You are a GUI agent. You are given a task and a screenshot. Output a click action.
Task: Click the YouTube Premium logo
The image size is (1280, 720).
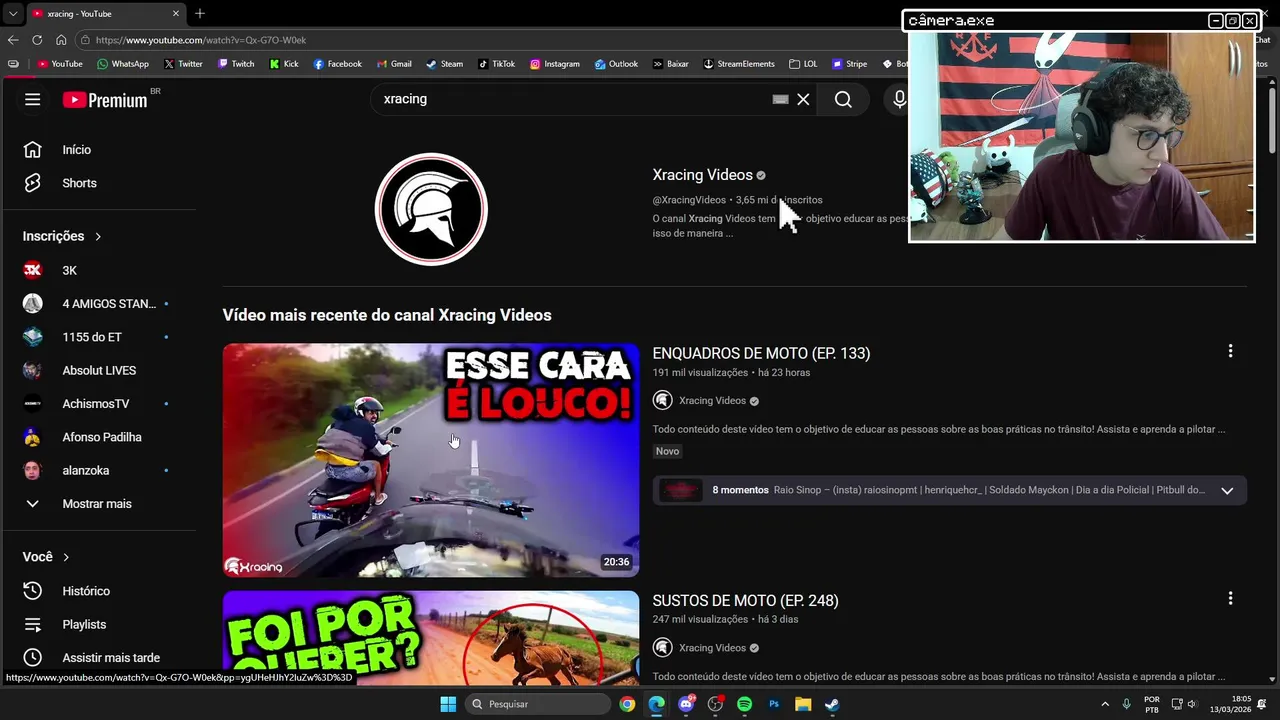105,99
